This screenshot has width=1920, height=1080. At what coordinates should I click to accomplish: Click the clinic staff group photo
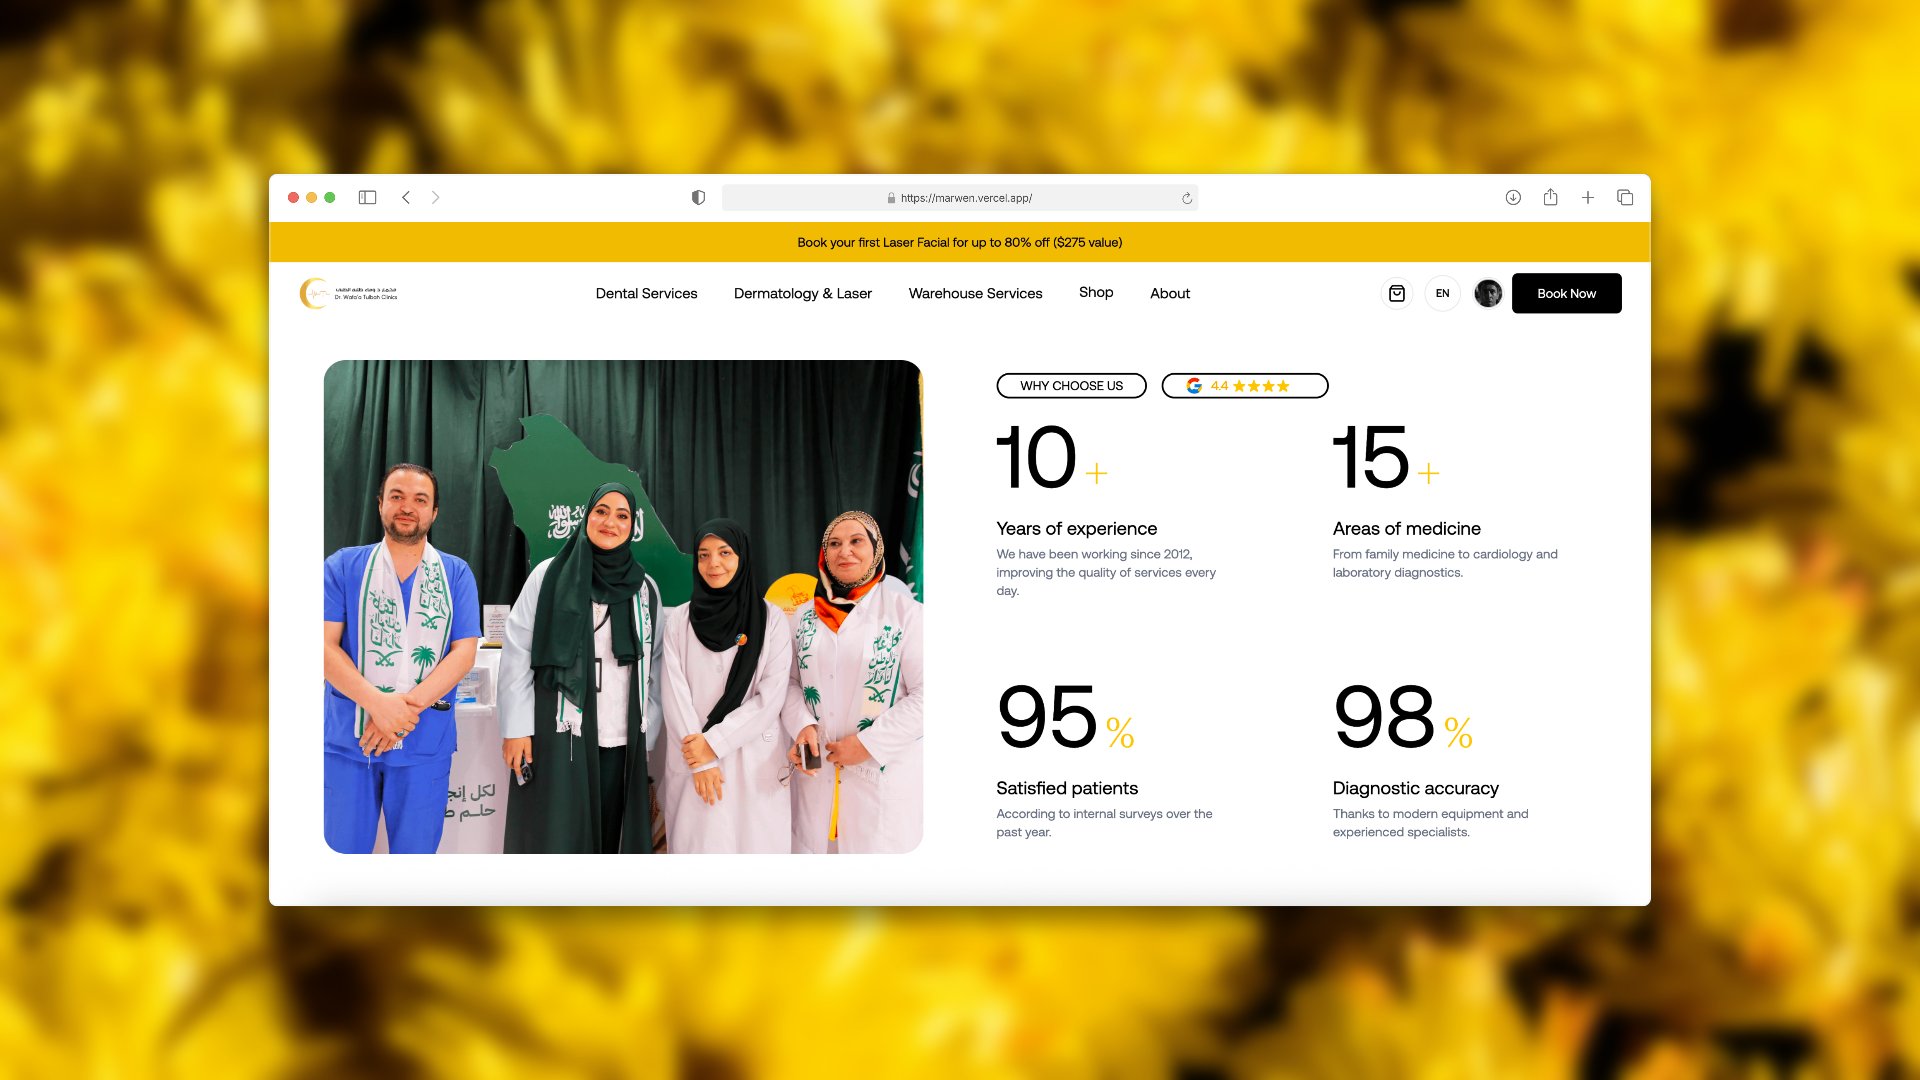coord(623,607)
